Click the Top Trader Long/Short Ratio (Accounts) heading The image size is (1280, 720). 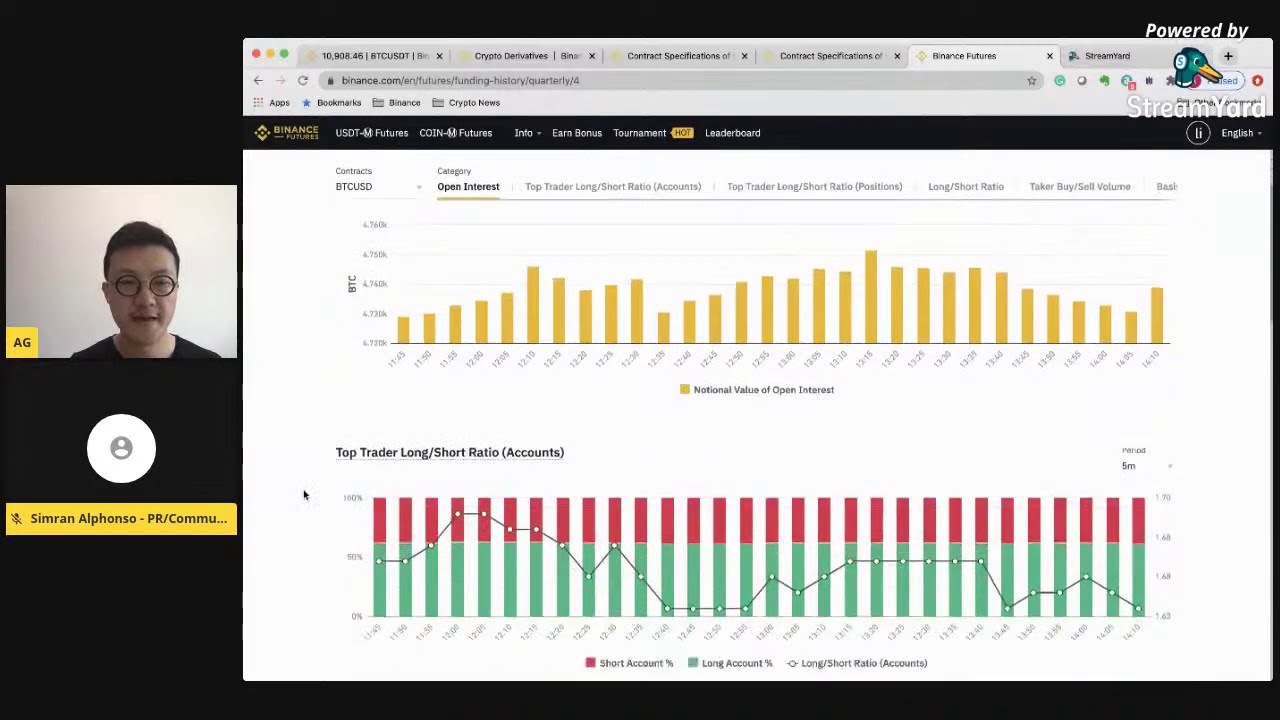pos(450,452)
